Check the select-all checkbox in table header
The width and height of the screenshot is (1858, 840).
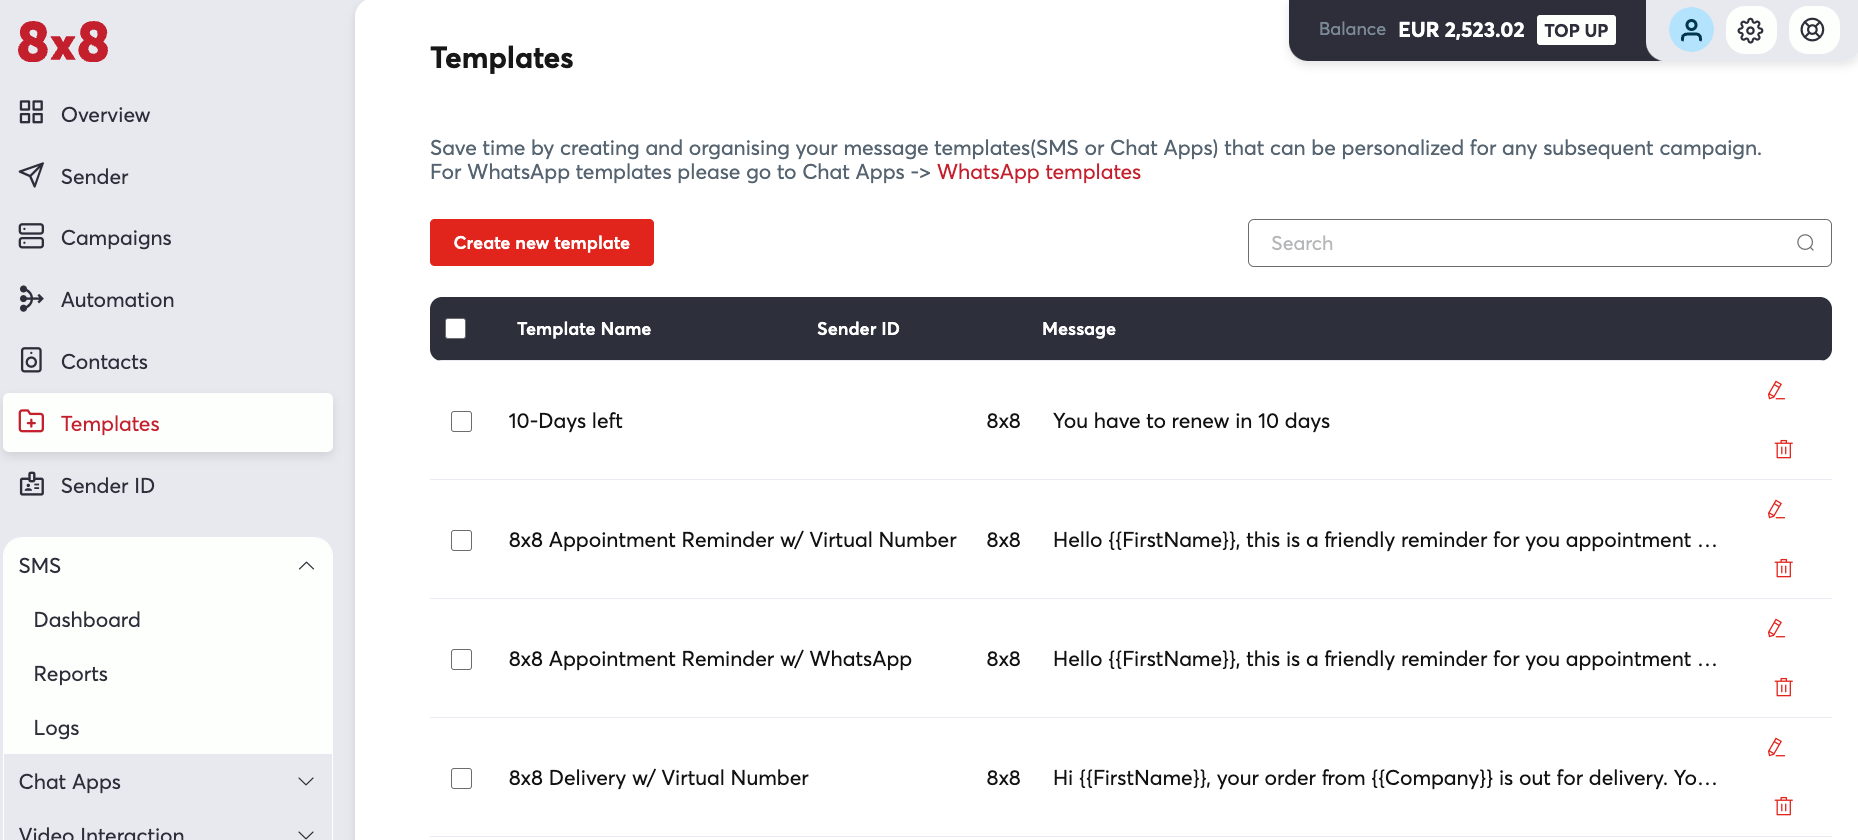coord(456,328)
